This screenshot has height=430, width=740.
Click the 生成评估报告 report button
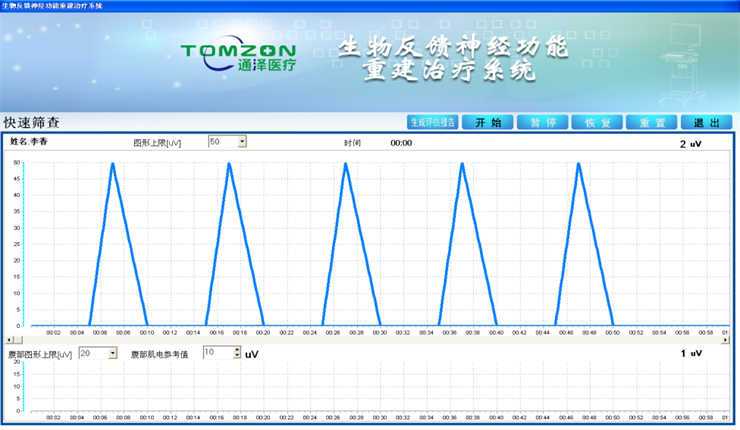click(432, 122)
